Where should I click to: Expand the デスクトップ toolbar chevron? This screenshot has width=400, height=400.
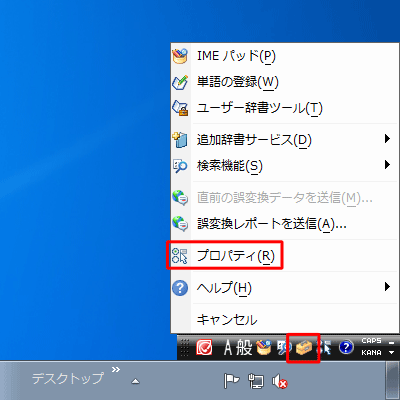tap(116, 369)
